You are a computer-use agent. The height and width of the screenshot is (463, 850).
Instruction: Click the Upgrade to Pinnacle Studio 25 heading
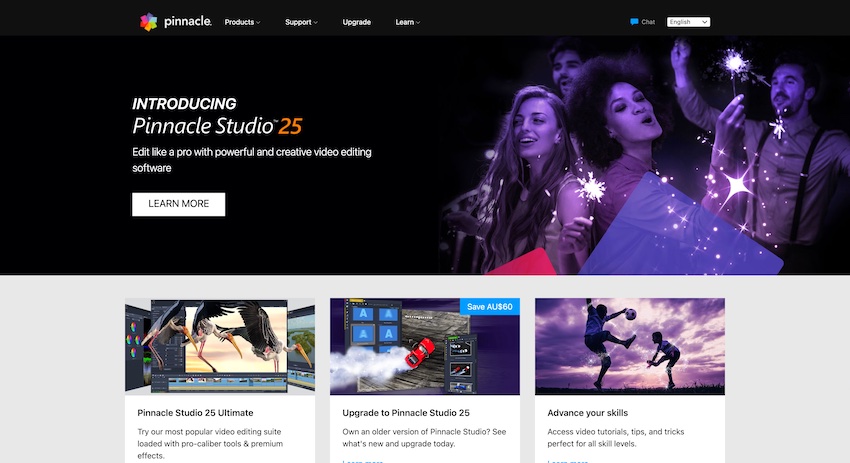pos(406,413)
